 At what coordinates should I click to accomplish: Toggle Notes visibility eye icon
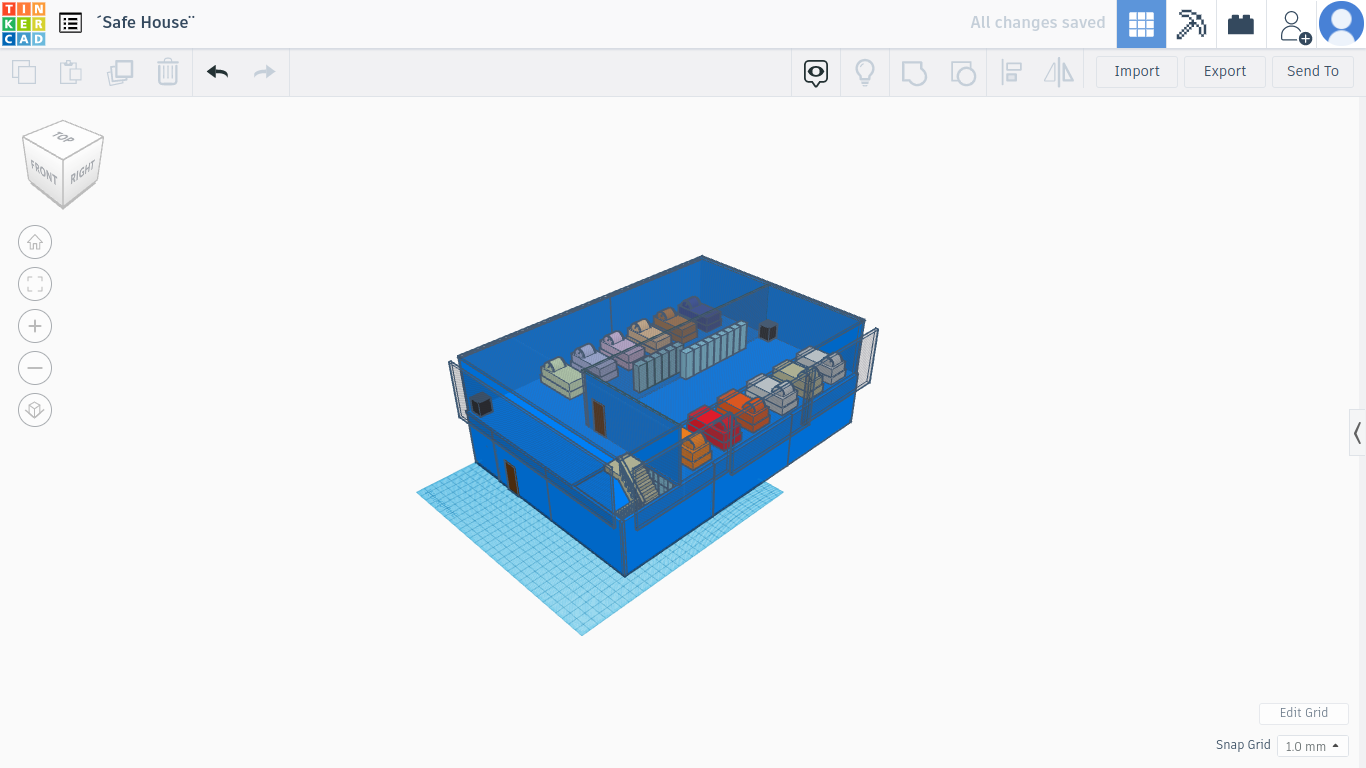click(816, 72)
